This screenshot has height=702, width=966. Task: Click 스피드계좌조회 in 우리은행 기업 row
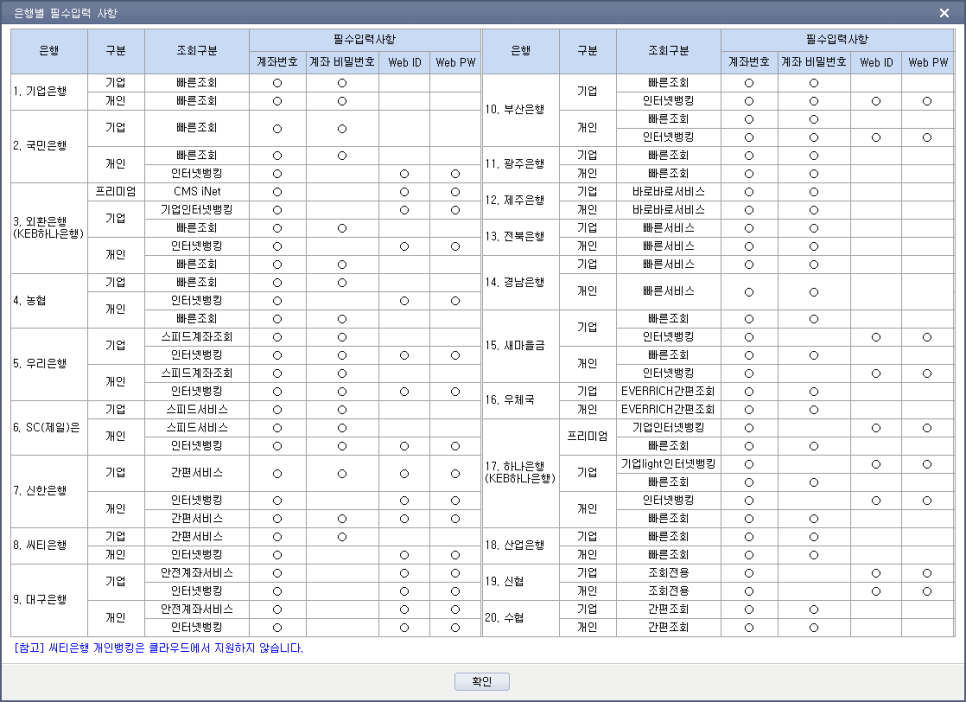click(x=197, y=337)
